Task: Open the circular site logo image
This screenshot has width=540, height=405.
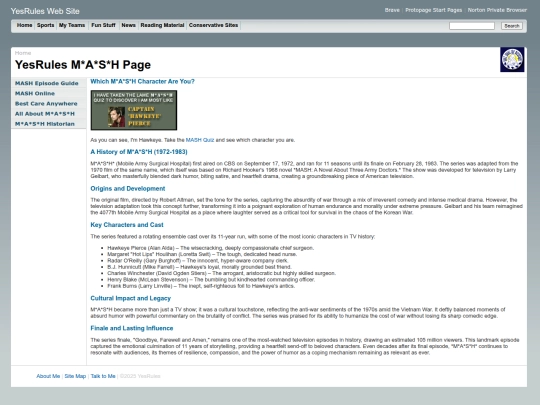Action: click(512, 60)
